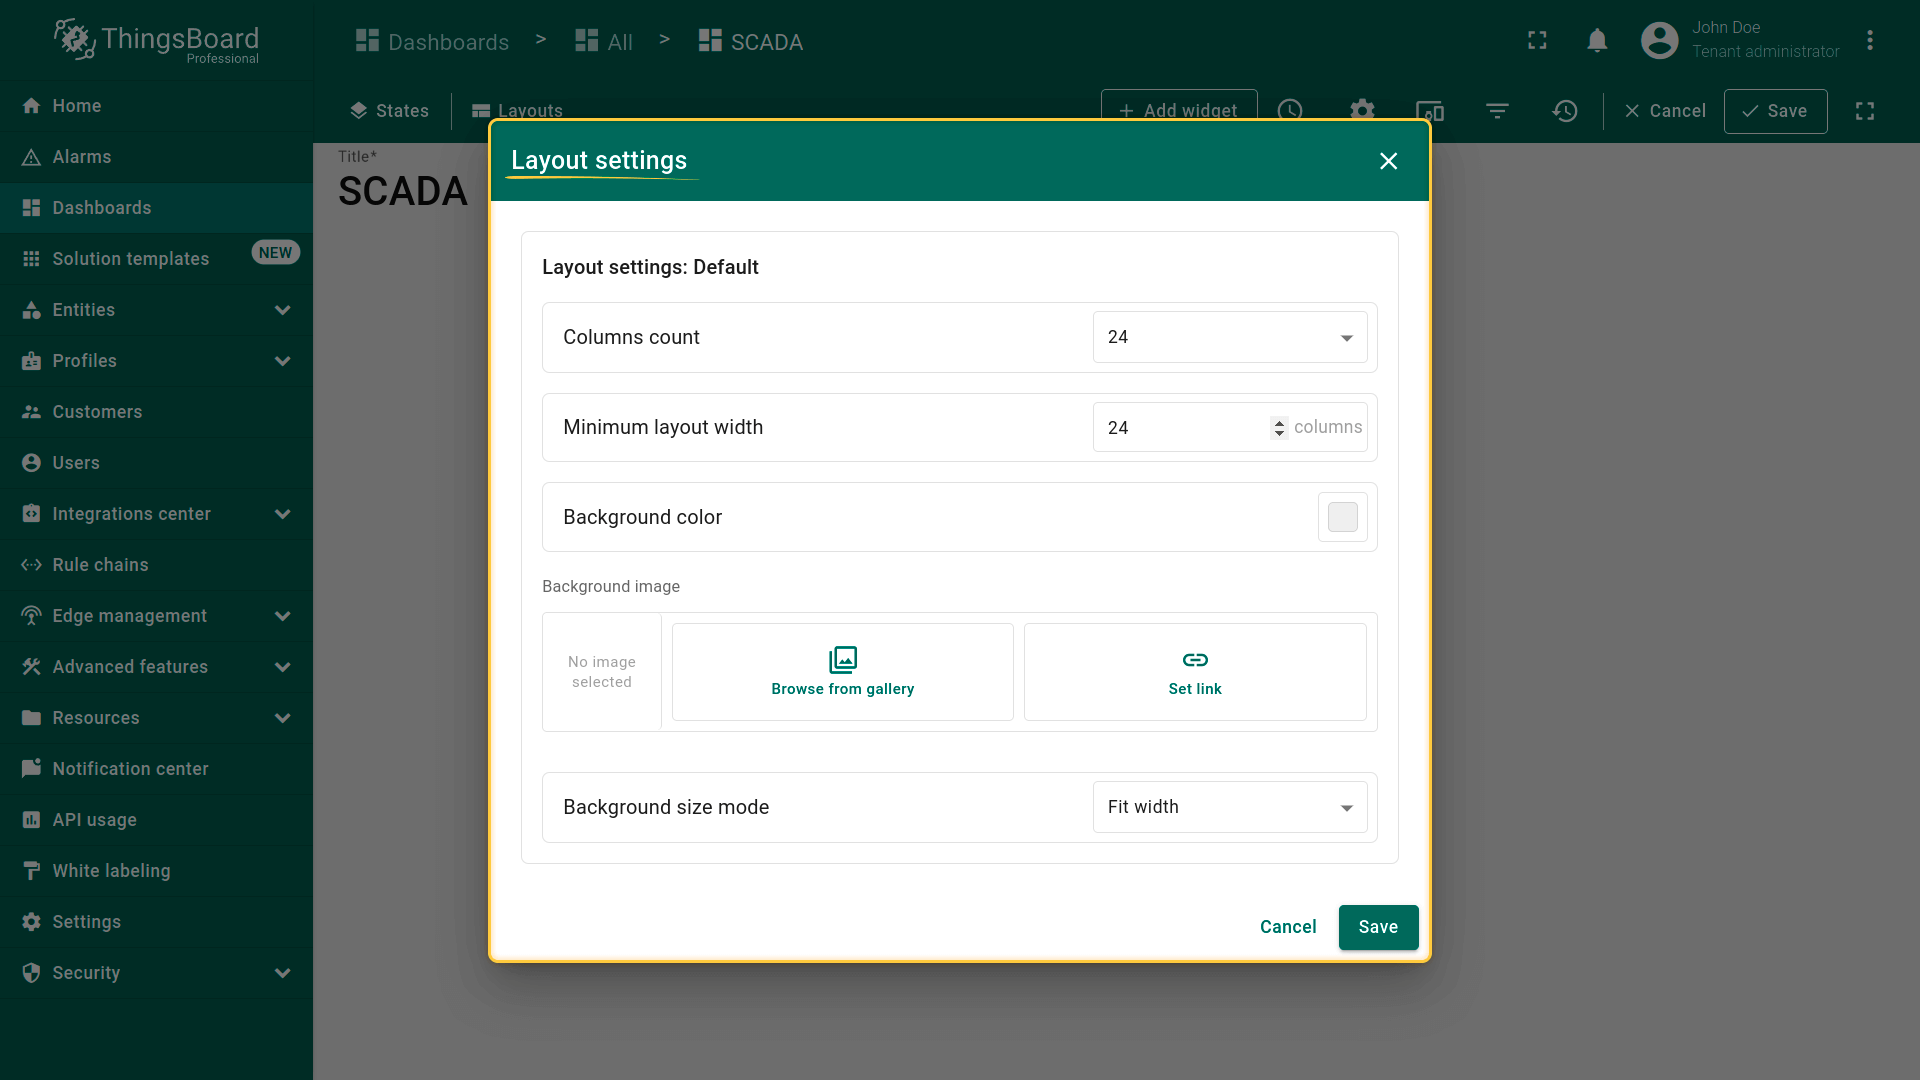This screenshot has height=1080, width=1920.
Task: Click the dashboard settings gear icon
Action: 1362,110
